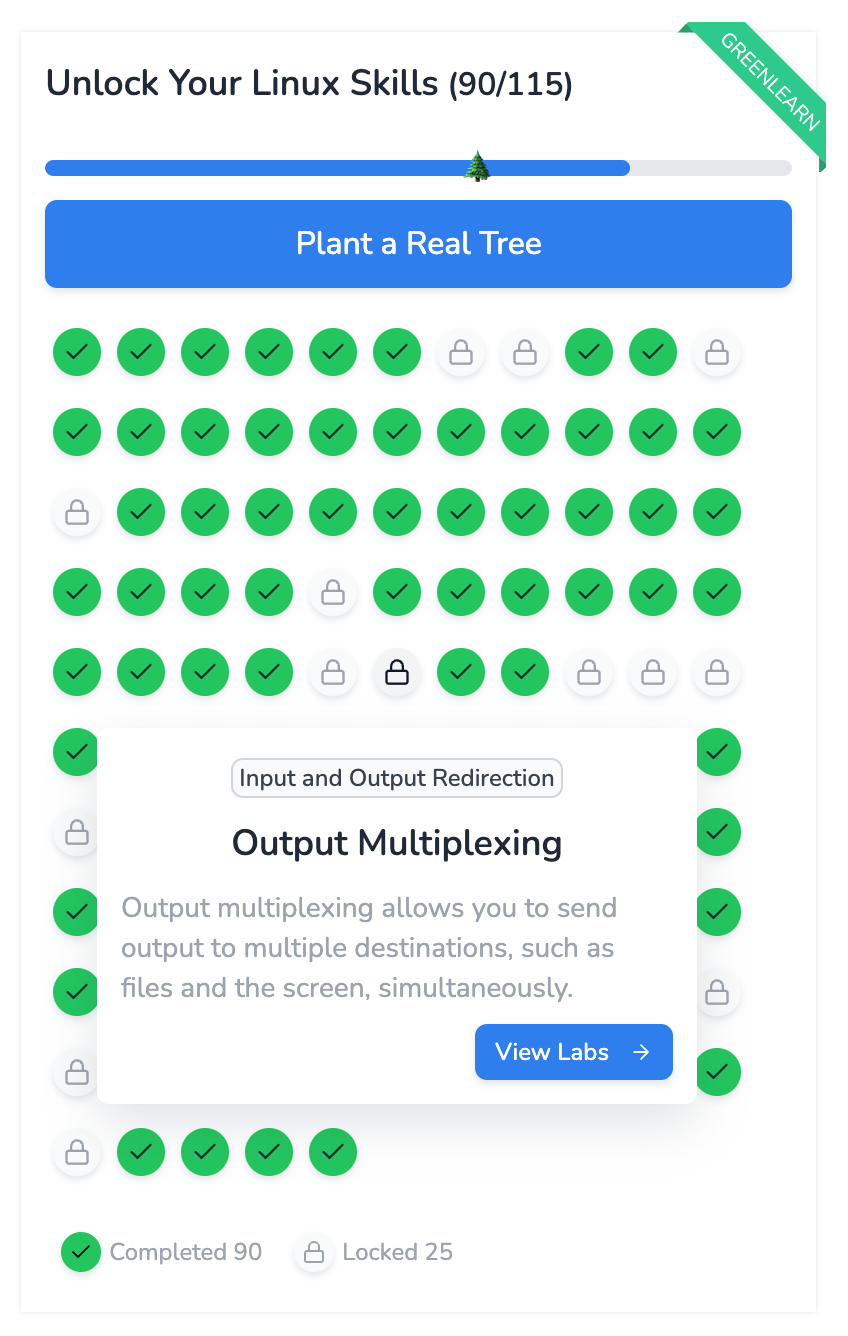This screenshot has height=1336, width=848.
Task: Click the locked skill starting the bottom row
Action: coord(77,1152)
